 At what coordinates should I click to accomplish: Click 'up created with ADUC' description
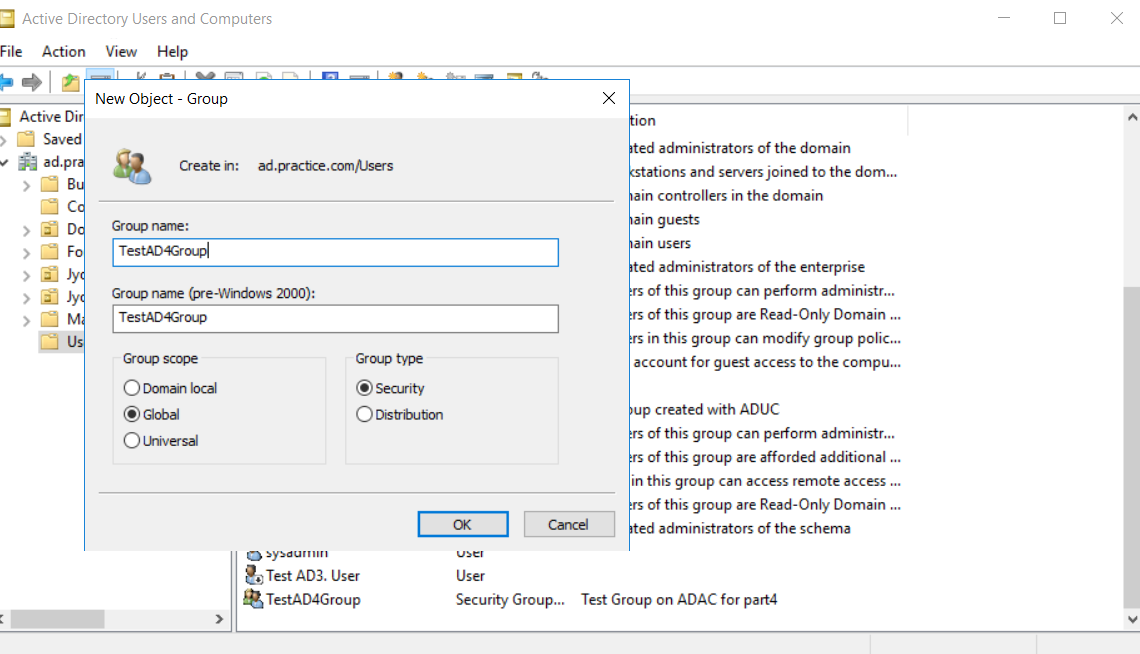coord(705,409)
